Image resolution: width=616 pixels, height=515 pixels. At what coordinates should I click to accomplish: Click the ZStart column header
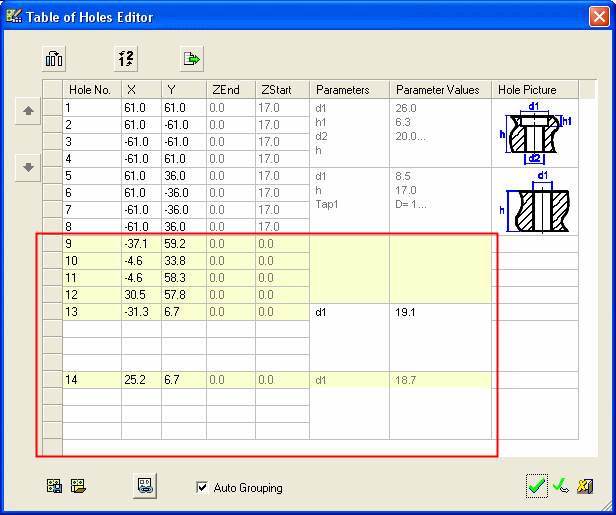pyautogui.click(x=282, y=90)
